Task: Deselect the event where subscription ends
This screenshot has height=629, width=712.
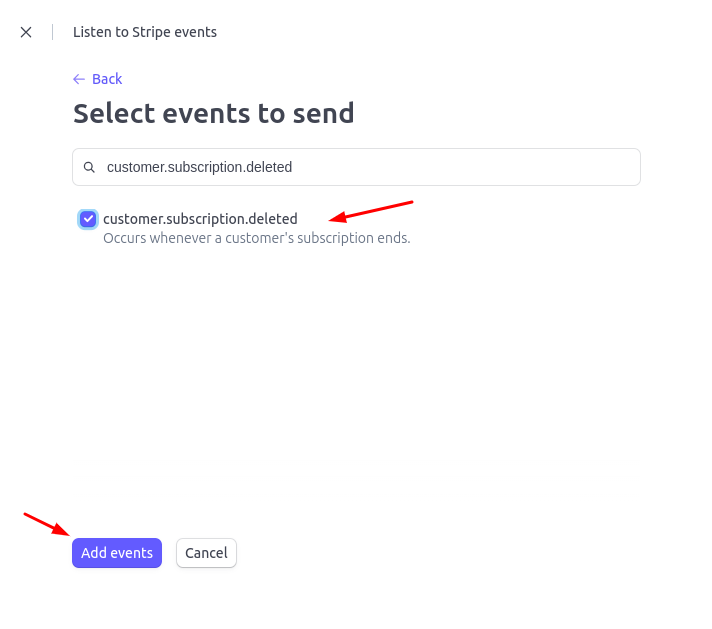Action: pyautogui.click(x=88, y=219)
